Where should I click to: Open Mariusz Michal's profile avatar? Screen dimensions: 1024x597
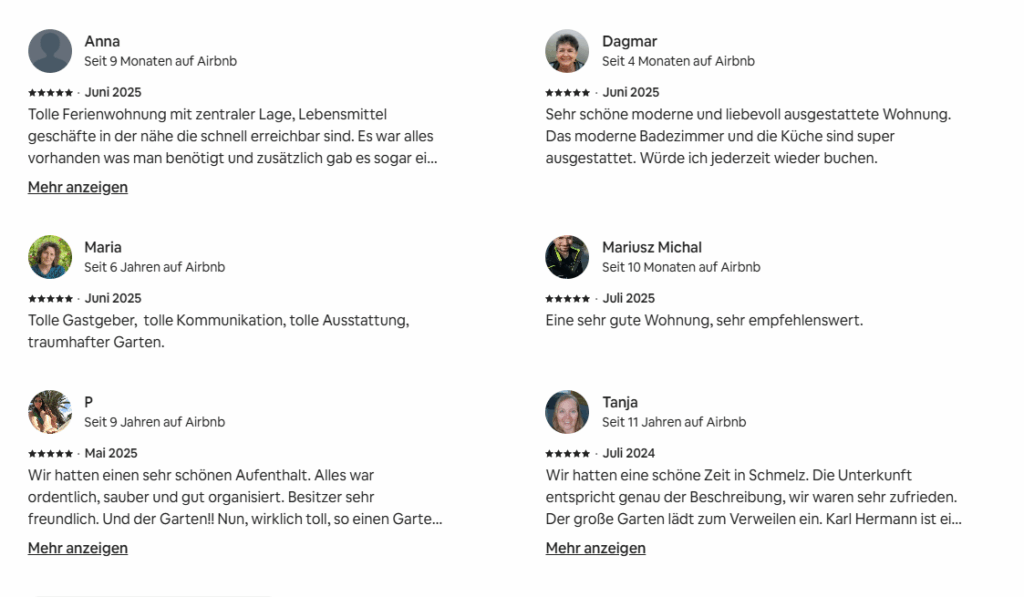[x=567, y=257]
